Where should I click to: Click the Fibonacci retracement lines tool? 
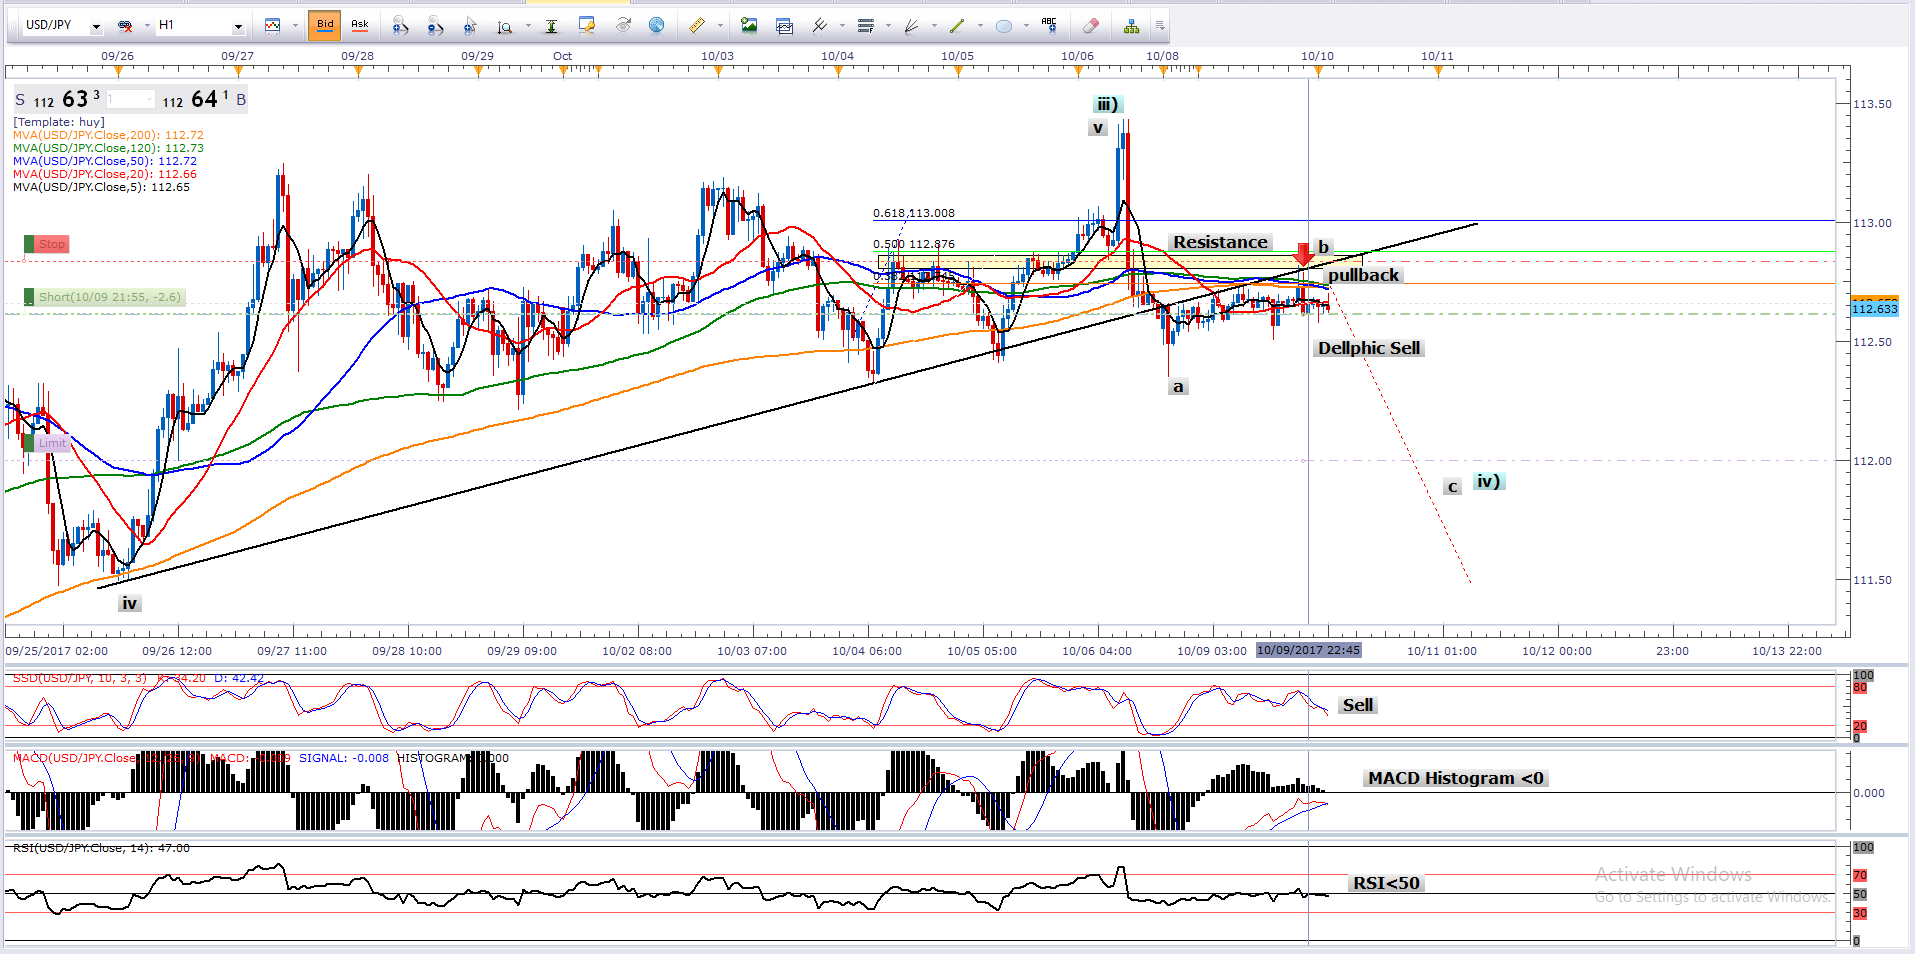coord(866,26)
